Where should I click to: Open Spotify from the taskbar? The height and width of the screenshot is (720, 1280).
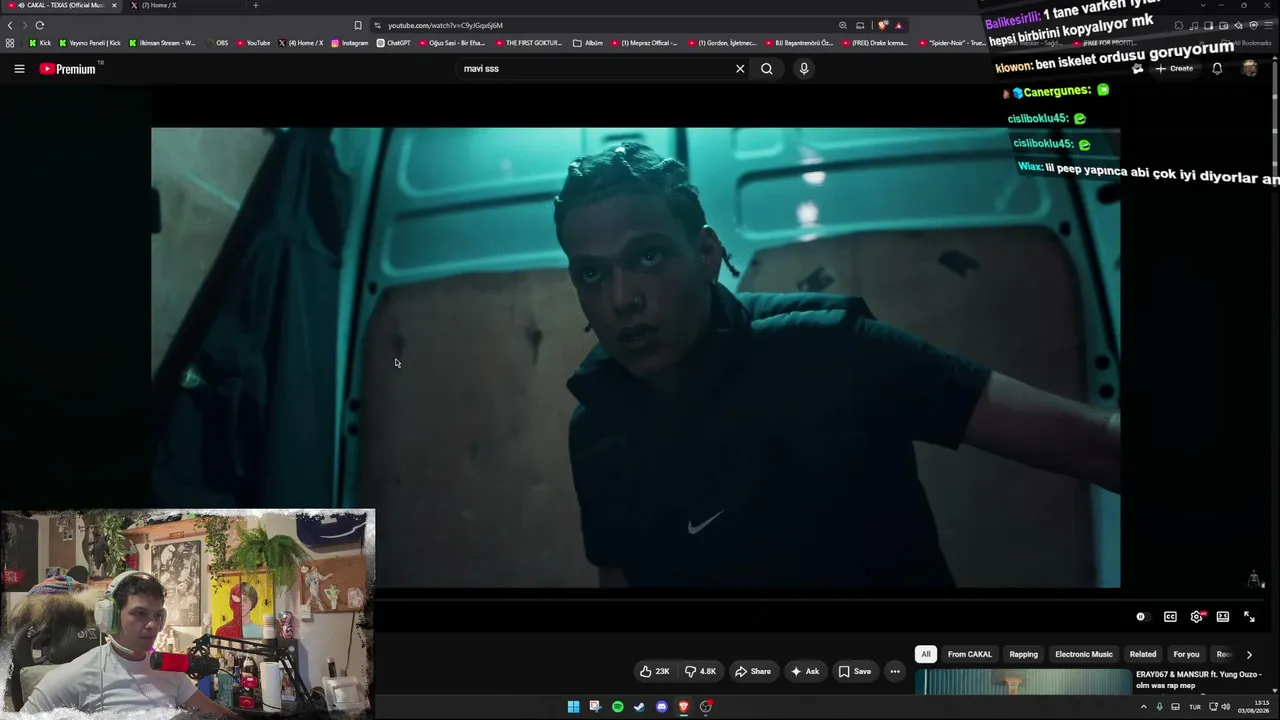(x=617, y=707)
